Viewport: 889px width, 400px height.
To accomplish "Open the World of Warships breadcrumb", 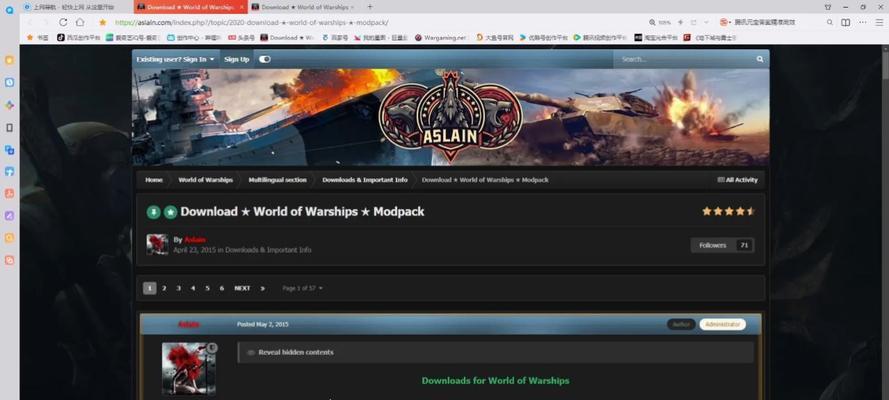I will tap(205, 180).
